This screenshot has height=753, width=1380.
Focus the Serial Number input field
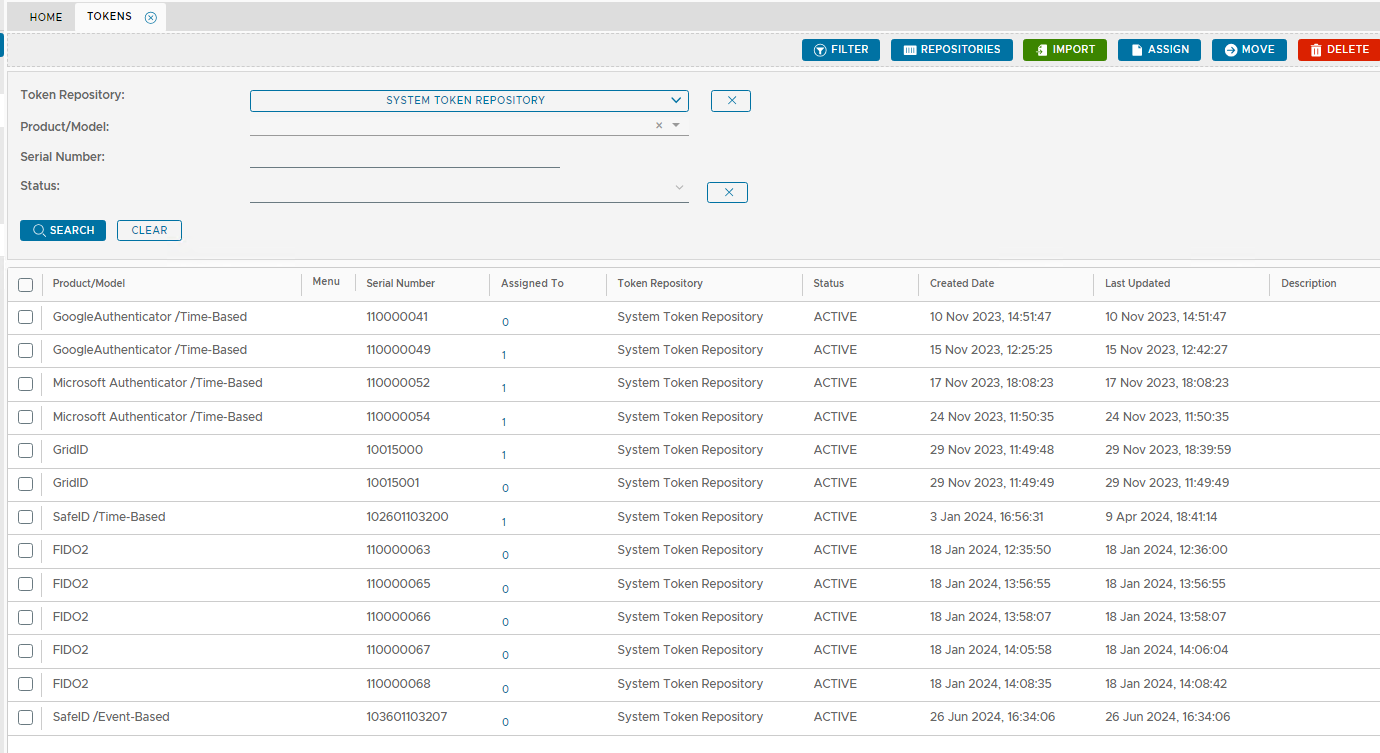pyautogui.click(x=404, y=157)
